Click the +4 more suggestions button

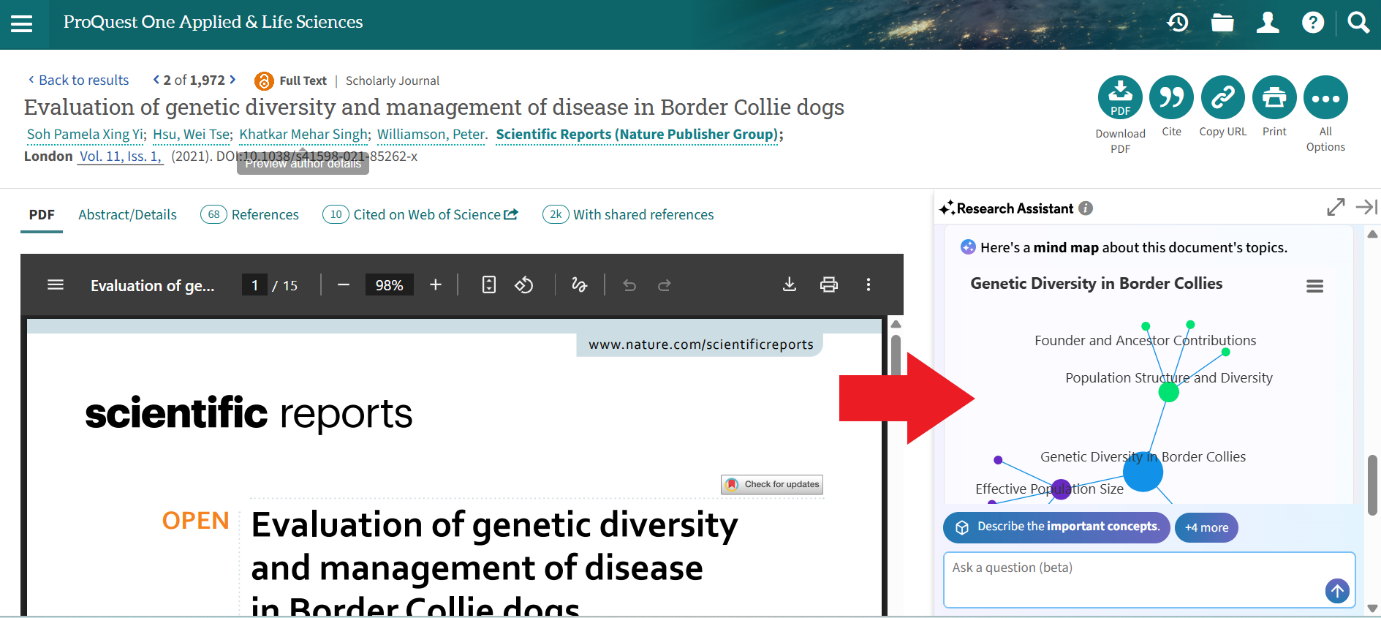1206,527
